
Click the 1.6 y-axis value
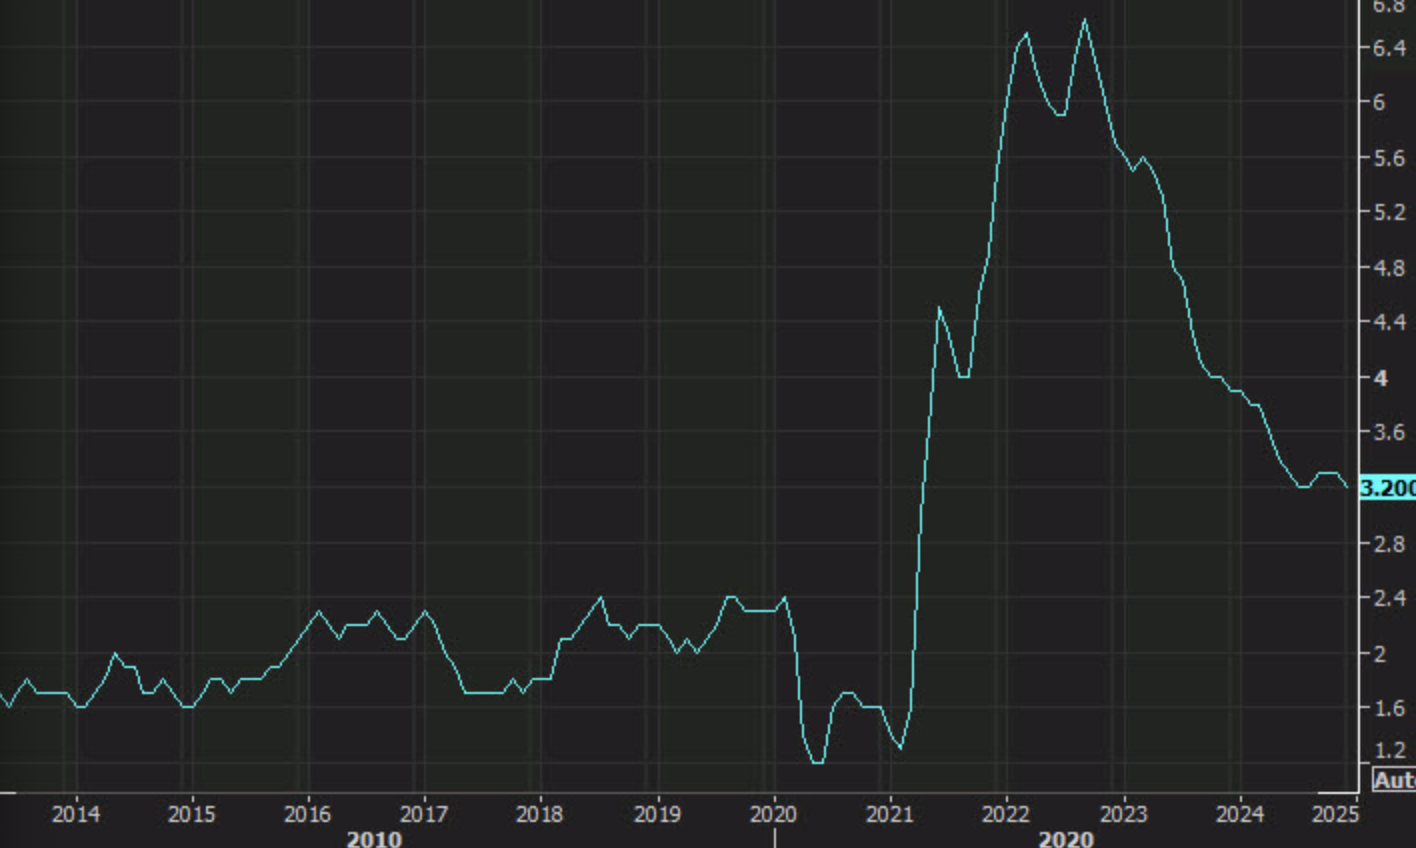click(1389, 708)
